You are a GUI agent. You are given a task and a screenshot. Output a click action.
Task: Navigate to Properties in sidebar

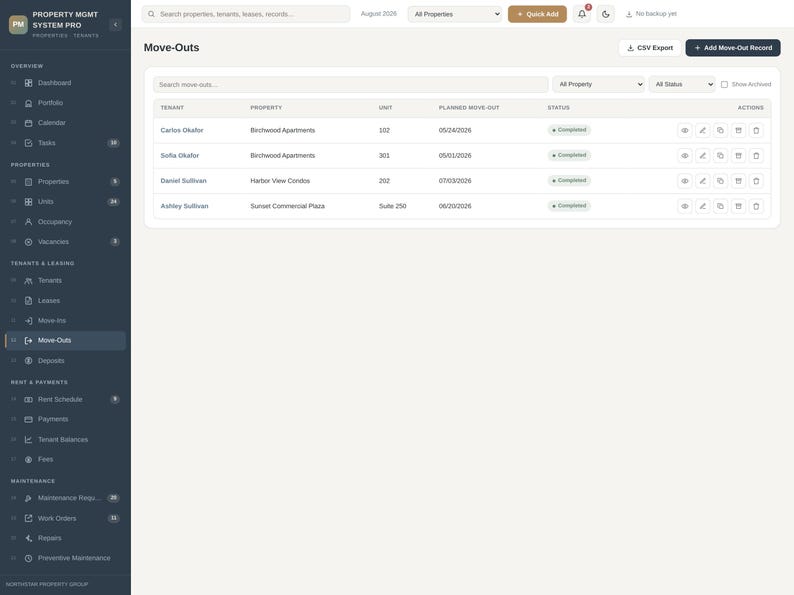coord(65,181)
